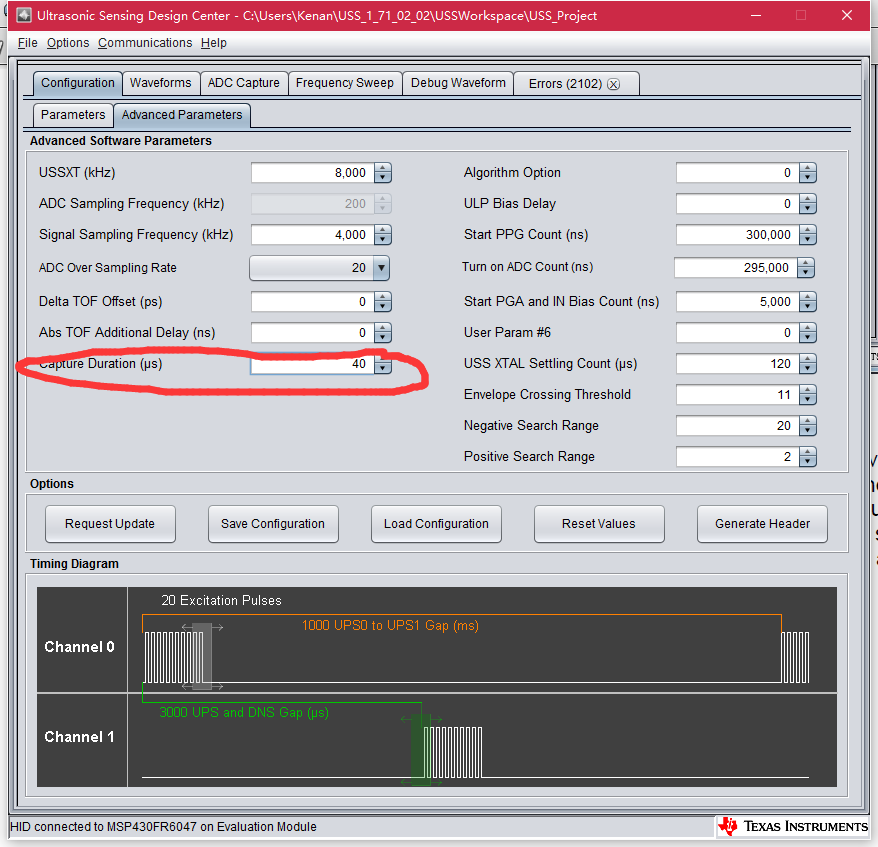Click the USSXT (kHz) stepper arrows
The width and height of the screenshot is (878, 847).
[x=382, y=172]
